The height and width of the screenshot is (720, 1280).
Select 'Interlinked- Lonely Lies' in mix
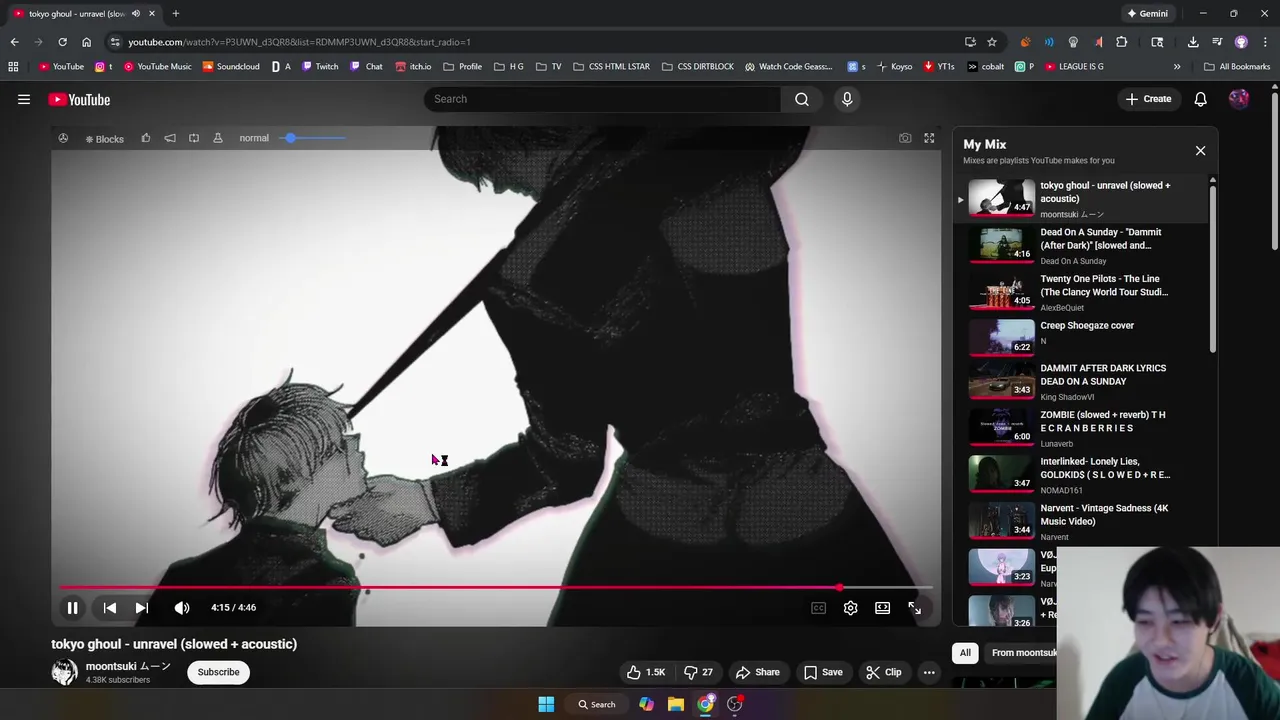pyautogui.click(x=1081, y=475)
